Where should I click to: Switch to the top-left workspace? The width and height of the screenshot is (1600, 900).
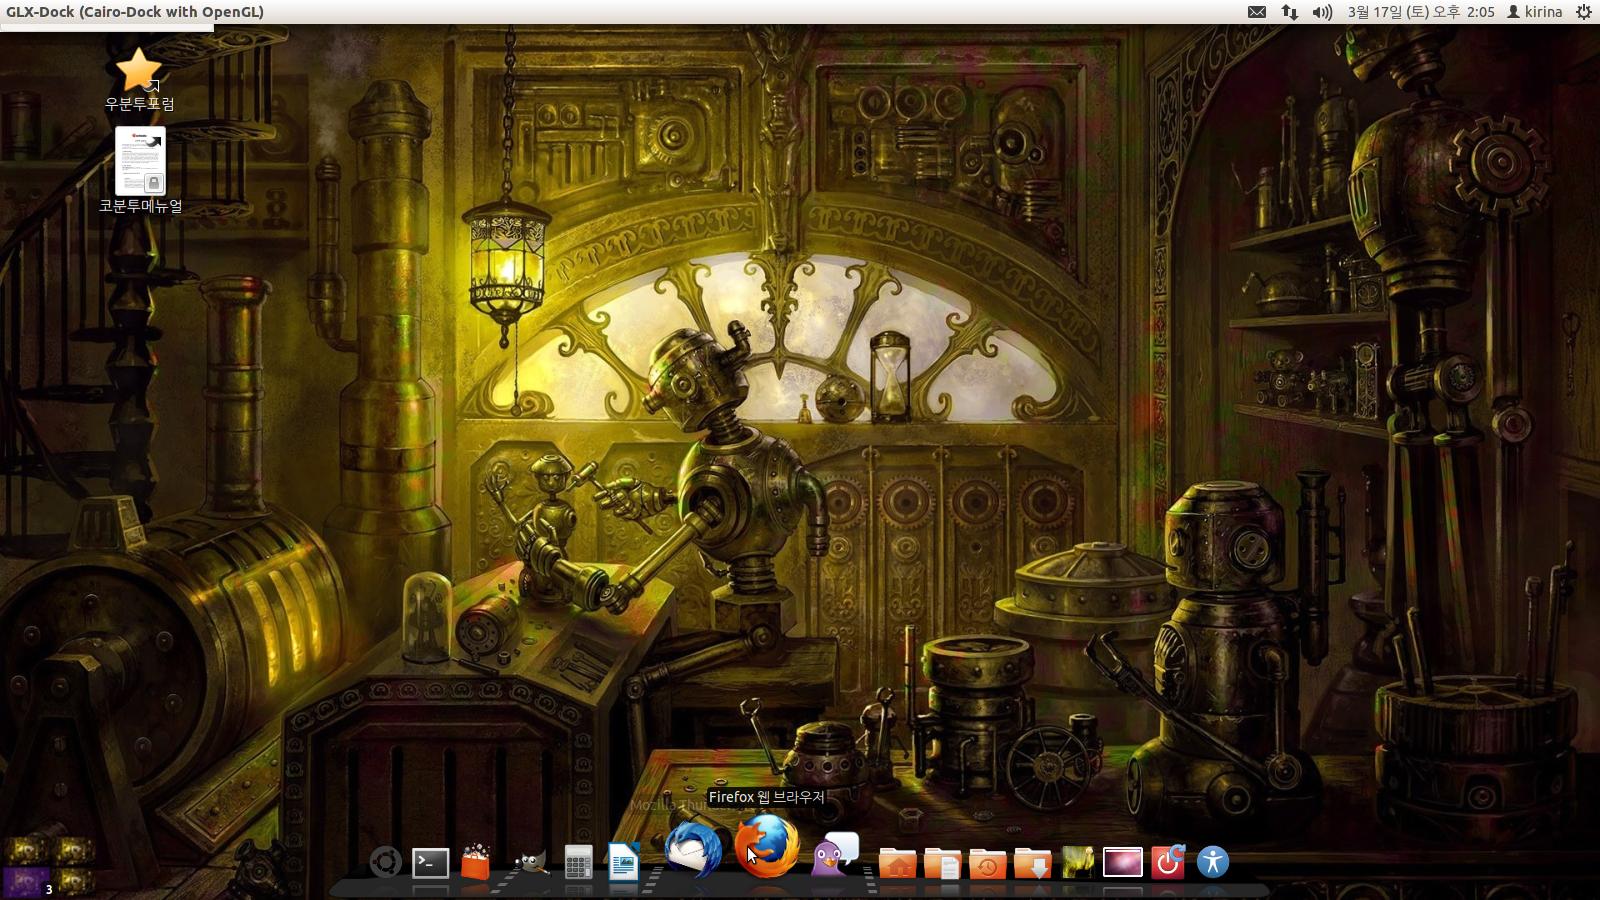click(25, 851)
